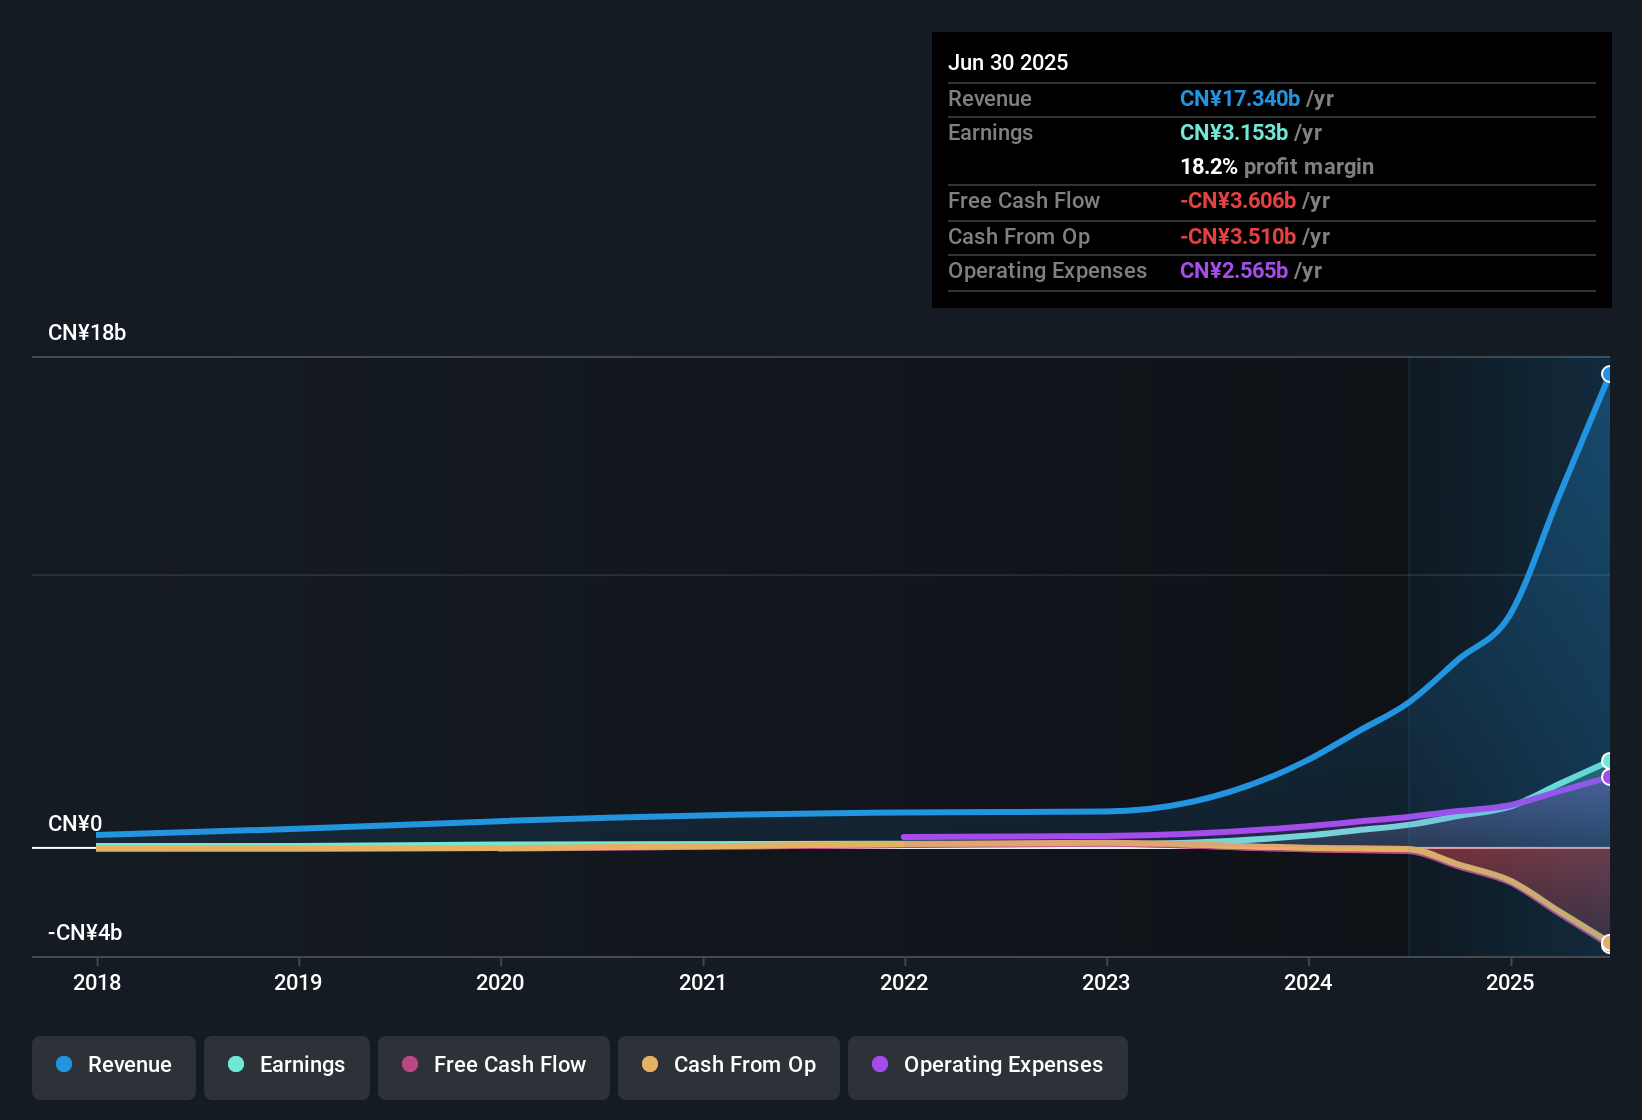This screenshot has height=1120, width=1642.
Task: Select the Earnings endpoint circle on the chart
Action: [1608, 761]
